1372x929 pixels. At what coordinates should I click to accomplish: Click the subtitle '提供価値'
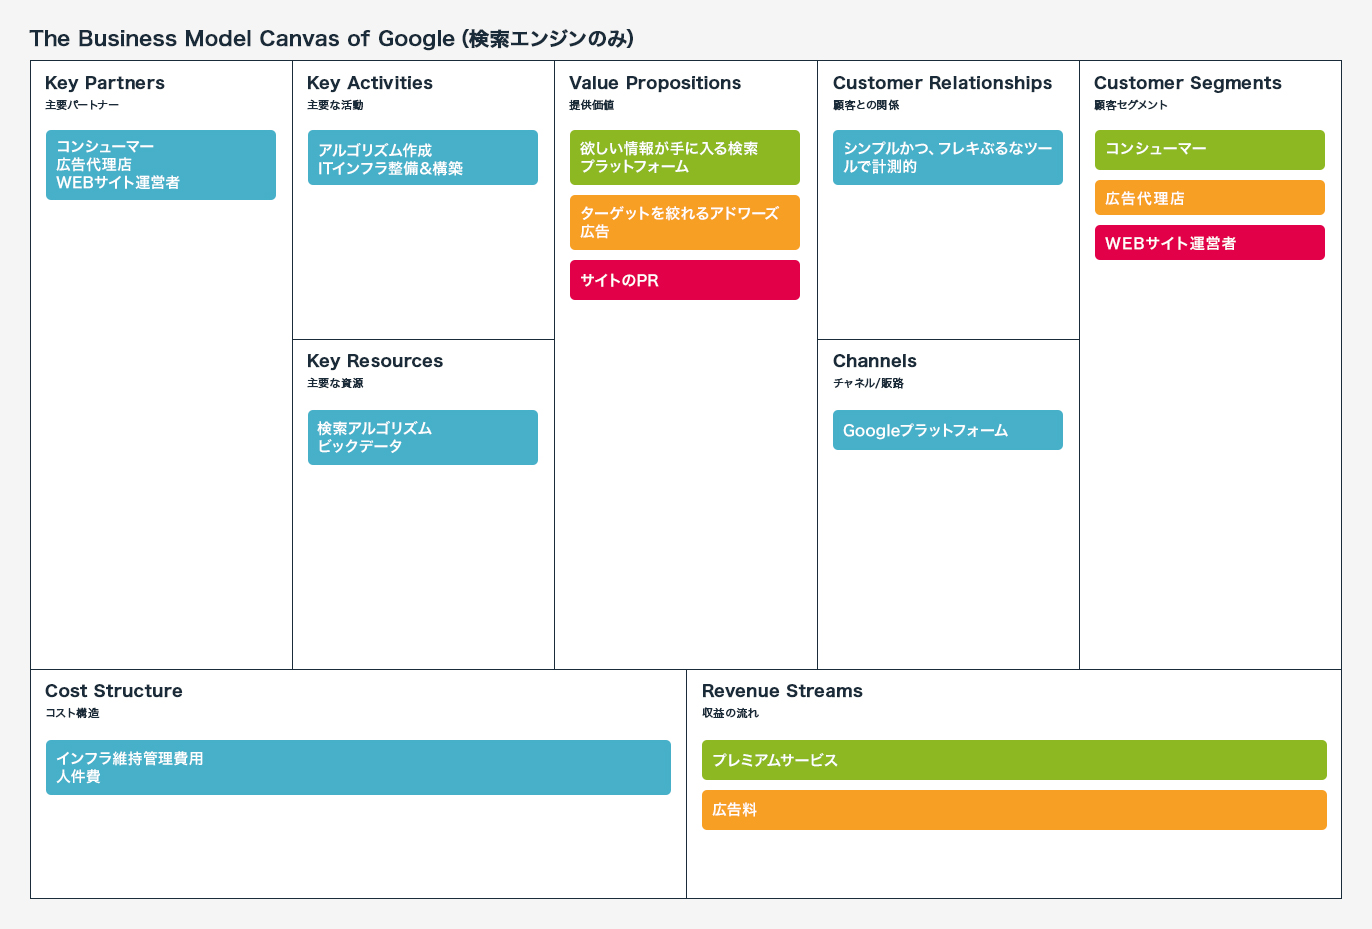(592, 105)
